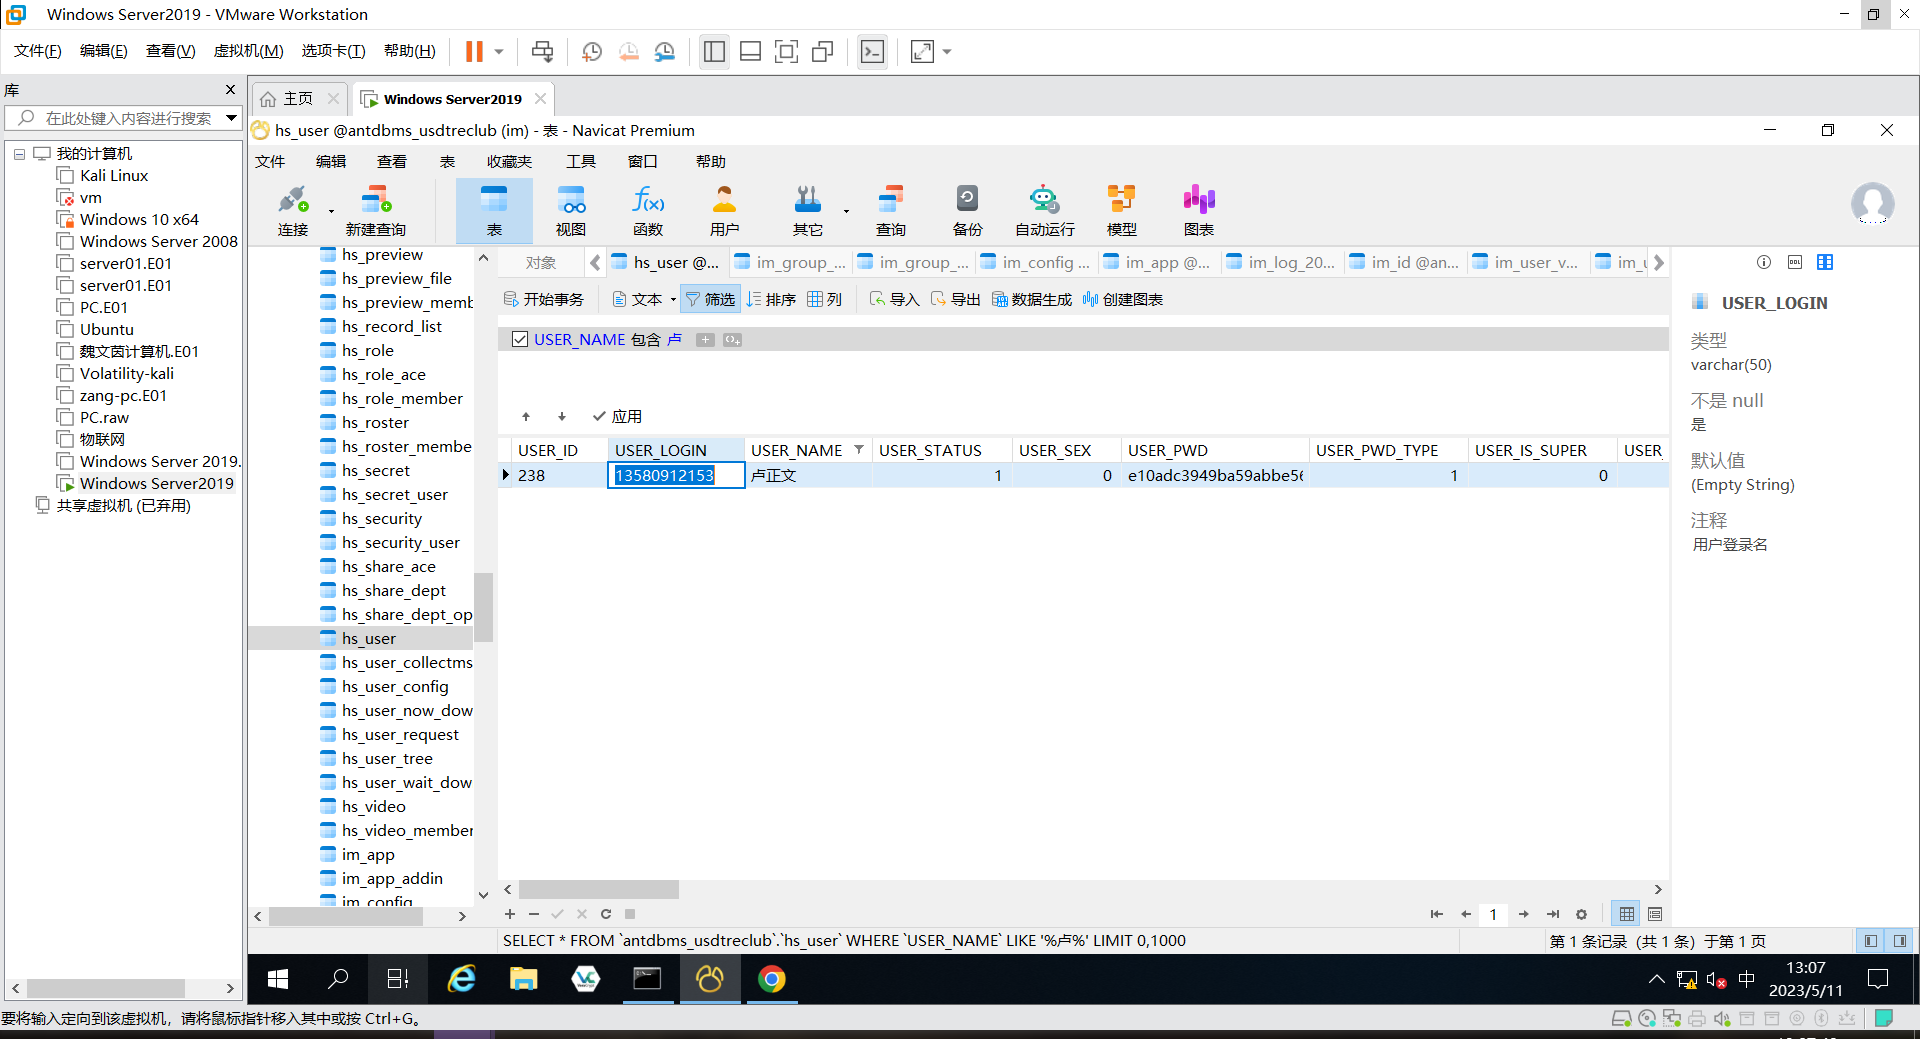Switch to the 对象 tab
Viewport: 1920px width, 1039px height.
[540, 262]
